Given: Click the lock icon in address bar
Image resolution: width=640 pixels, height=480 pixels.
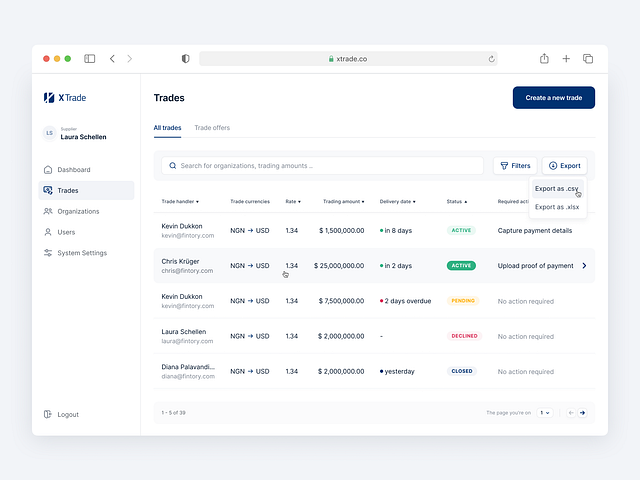Looking at the screenshot, I should [331, 59].
